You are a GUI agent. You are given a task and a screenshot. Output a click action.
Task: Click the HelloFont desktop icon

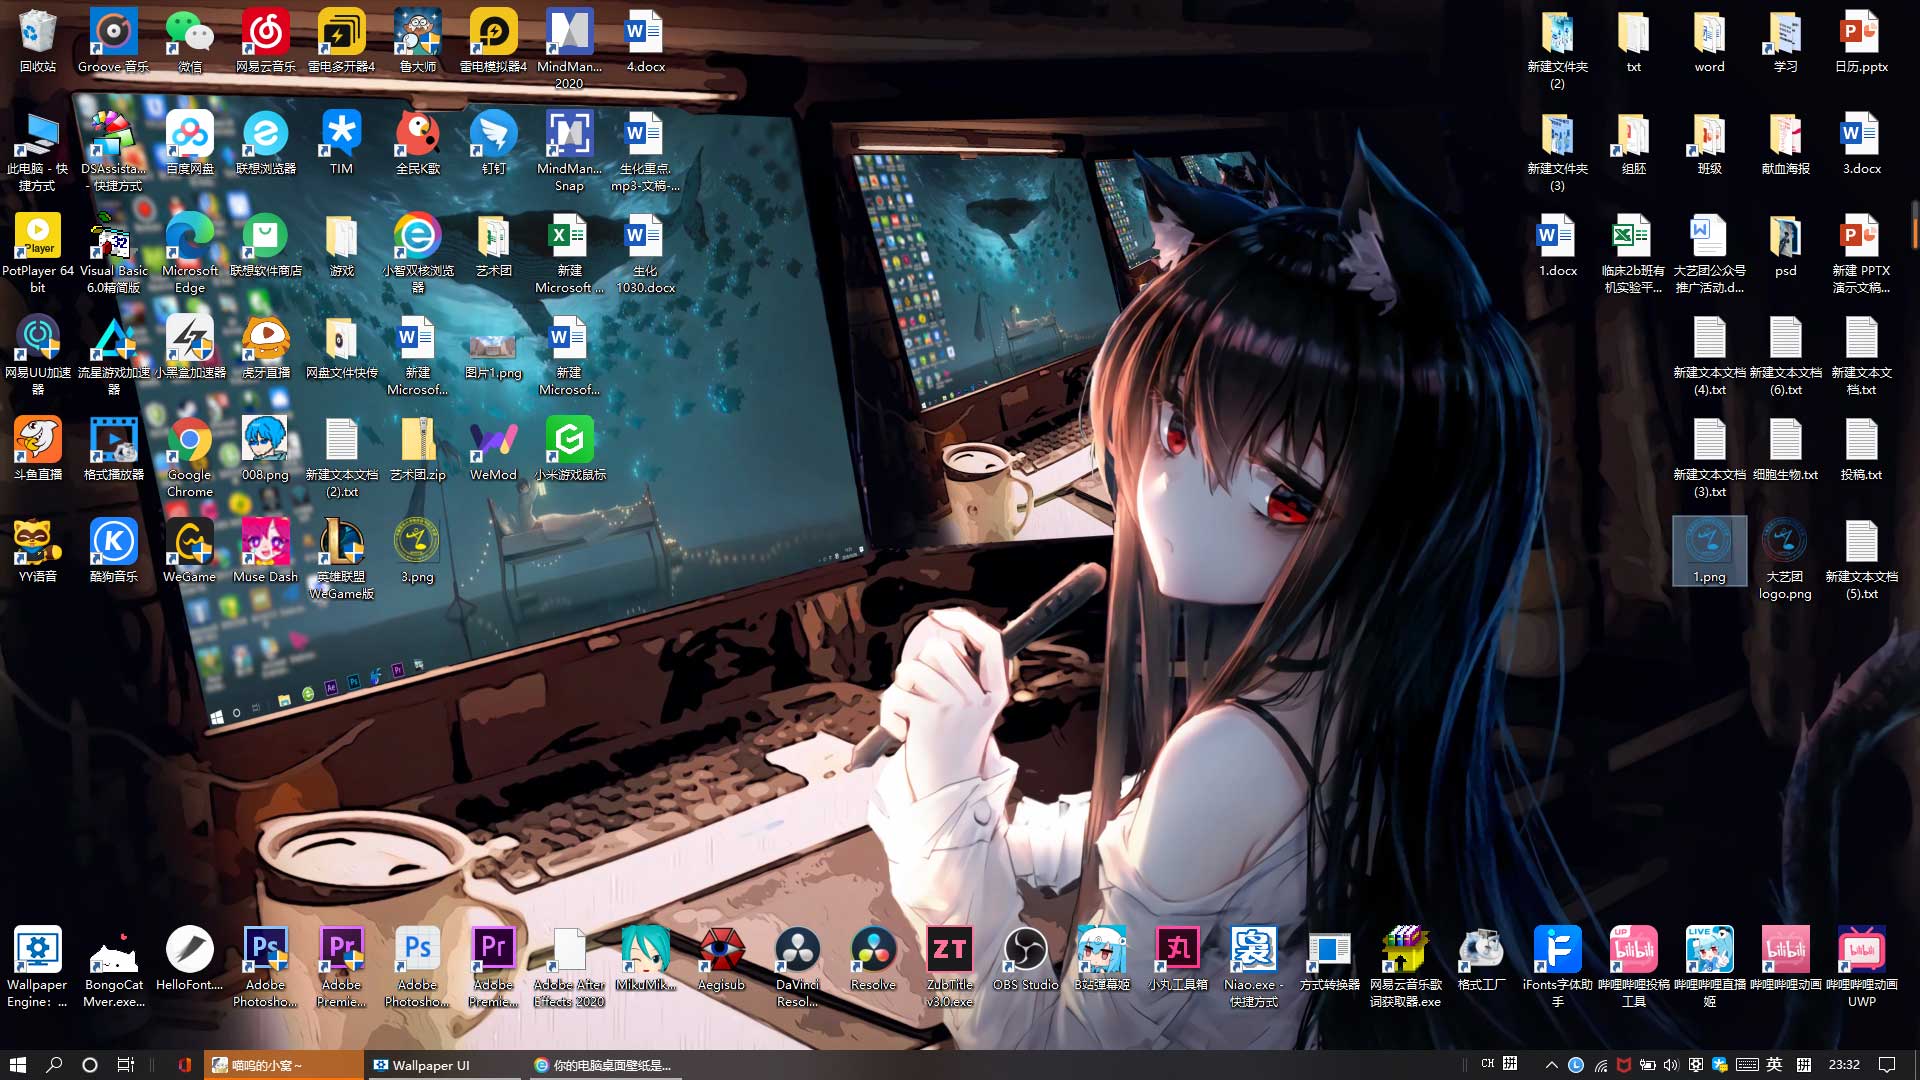point(189,960)
